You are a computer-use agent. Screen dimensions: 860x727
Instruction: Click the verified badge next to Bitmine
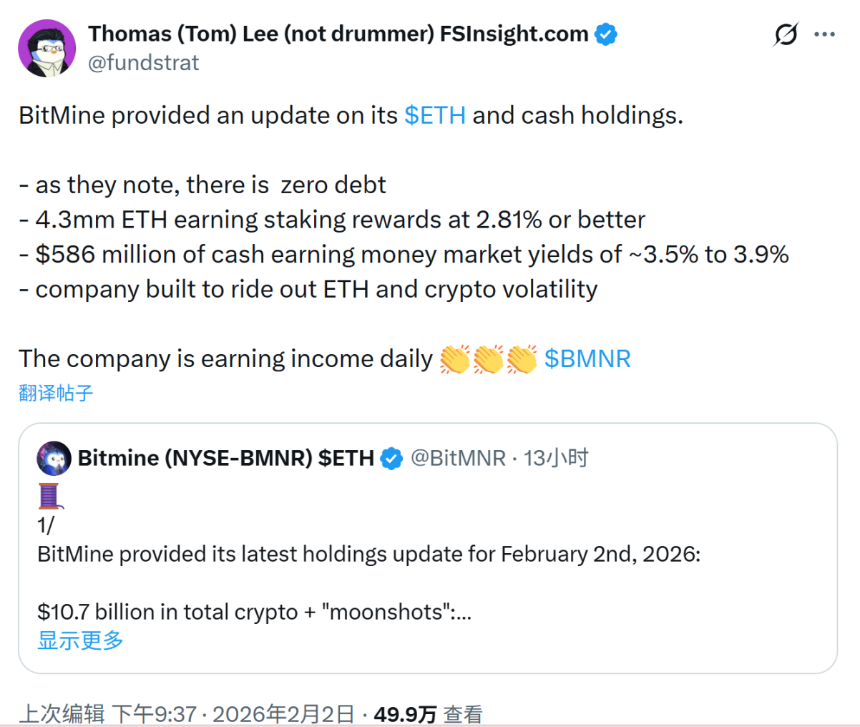(393, 459)
